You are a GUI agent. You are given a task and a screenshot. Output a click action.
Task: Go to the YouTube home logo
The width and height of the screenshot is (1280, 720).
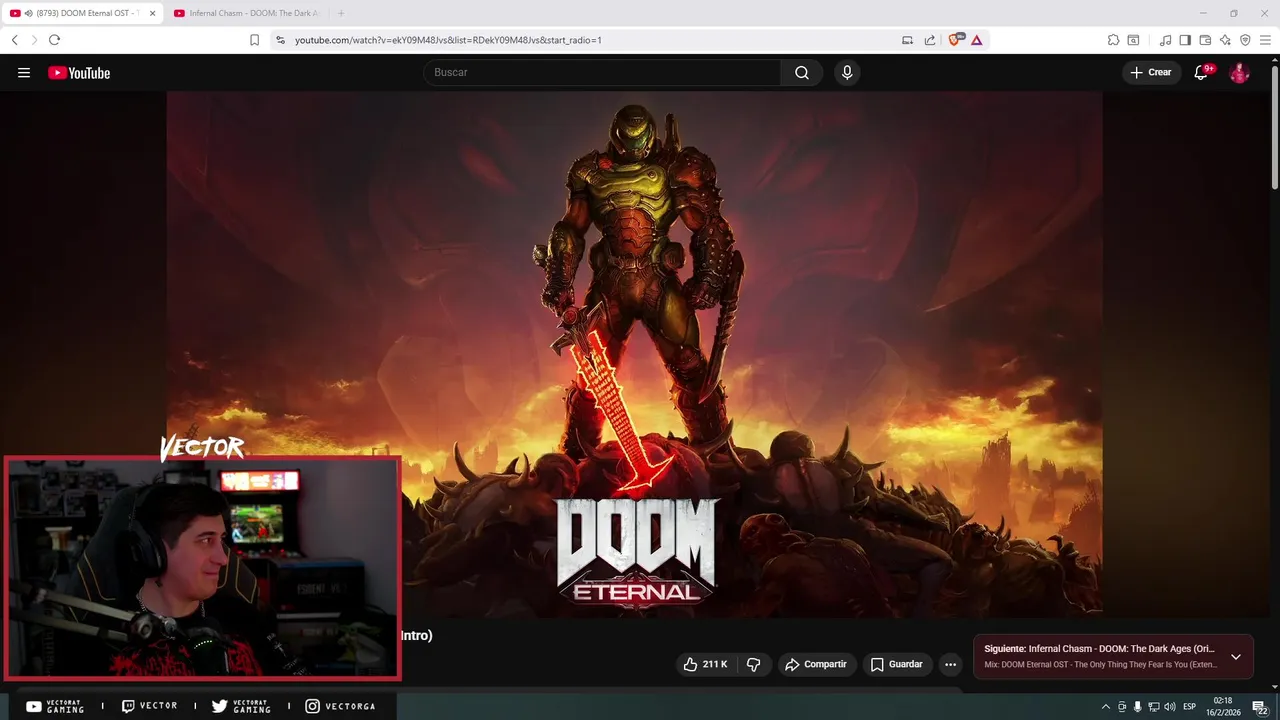[79, 72]
